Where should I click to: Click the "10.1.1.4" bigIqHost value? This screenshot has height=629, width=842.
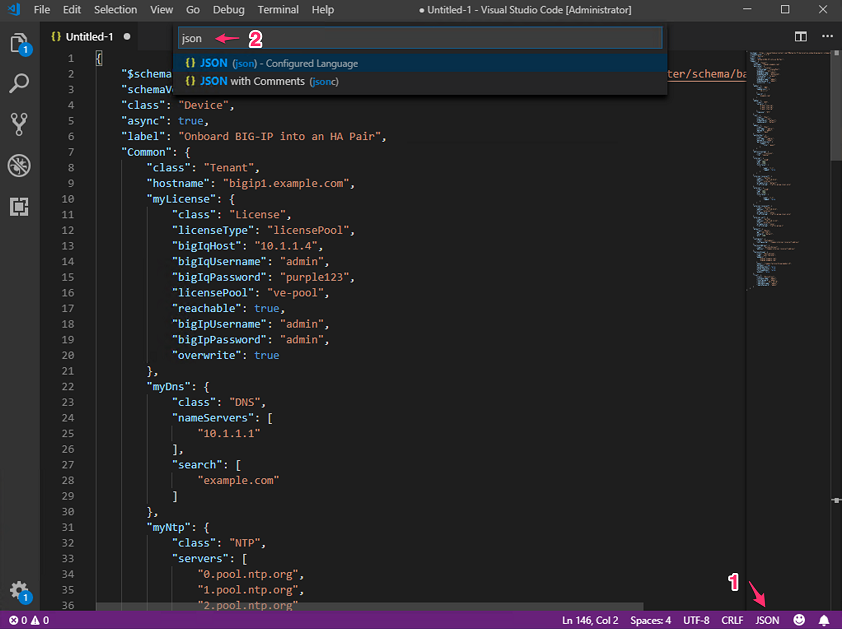[286, 246]
